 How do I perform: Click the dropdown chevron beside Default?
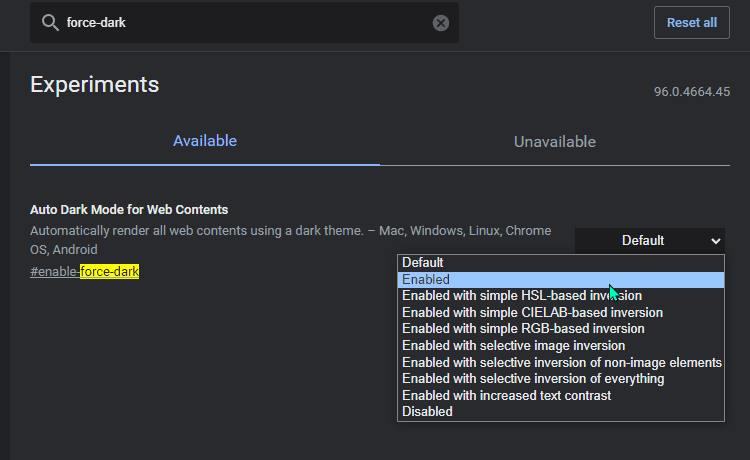pyautogui.click(x=716, y=241)
